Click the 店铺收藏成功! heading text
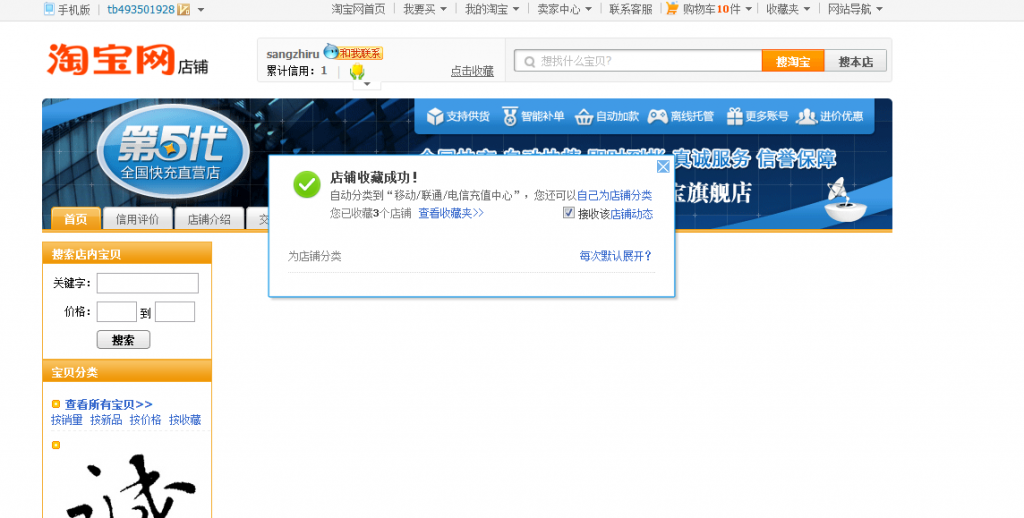This screenshot has height=518, width=1024. coord(374,177)
